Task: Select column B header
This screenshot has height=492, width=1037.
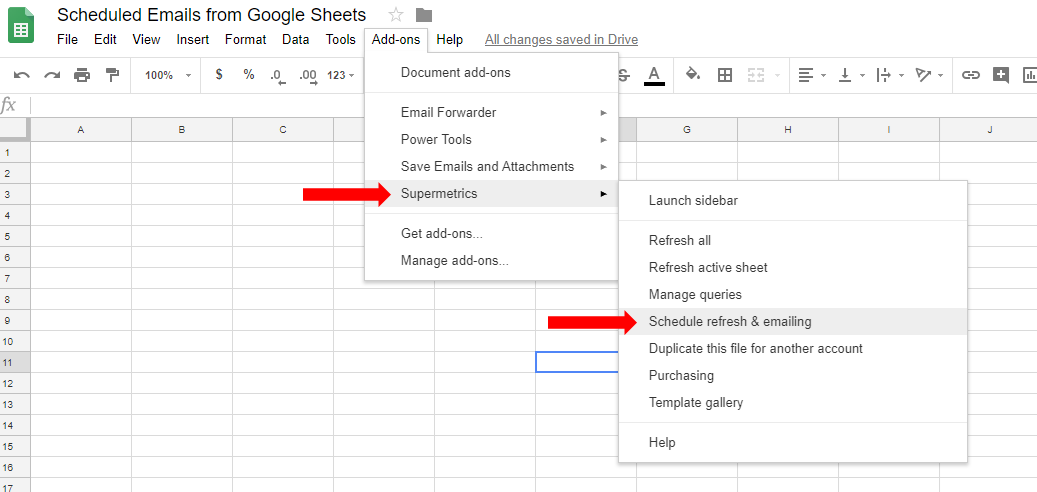Action: [x=182, y=130]
